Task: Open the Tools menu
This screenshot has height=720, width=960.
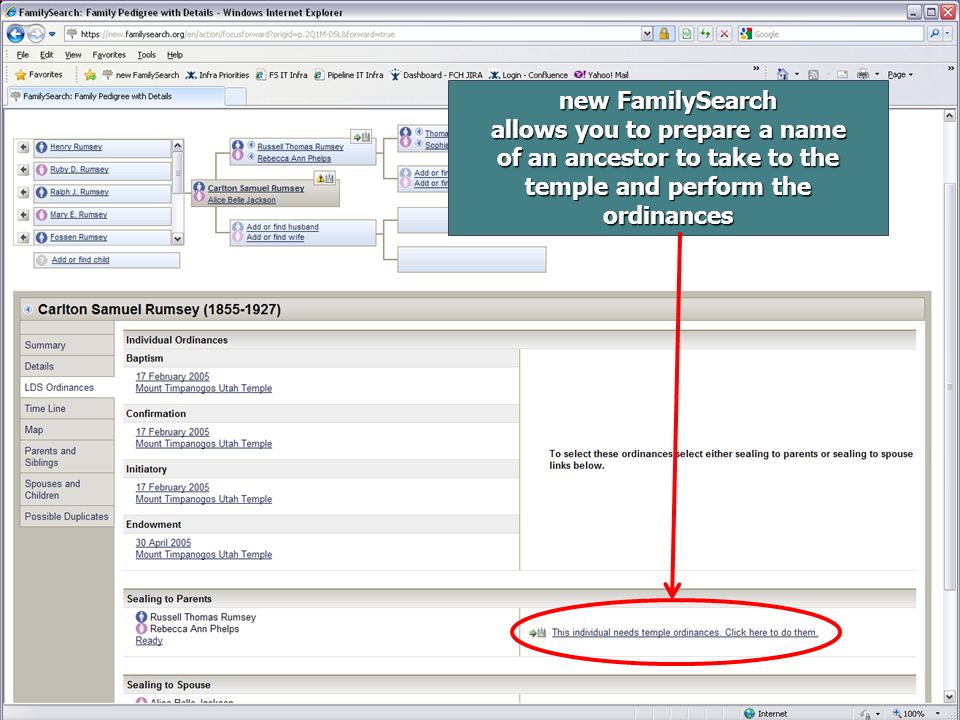Action: [146, 54]
